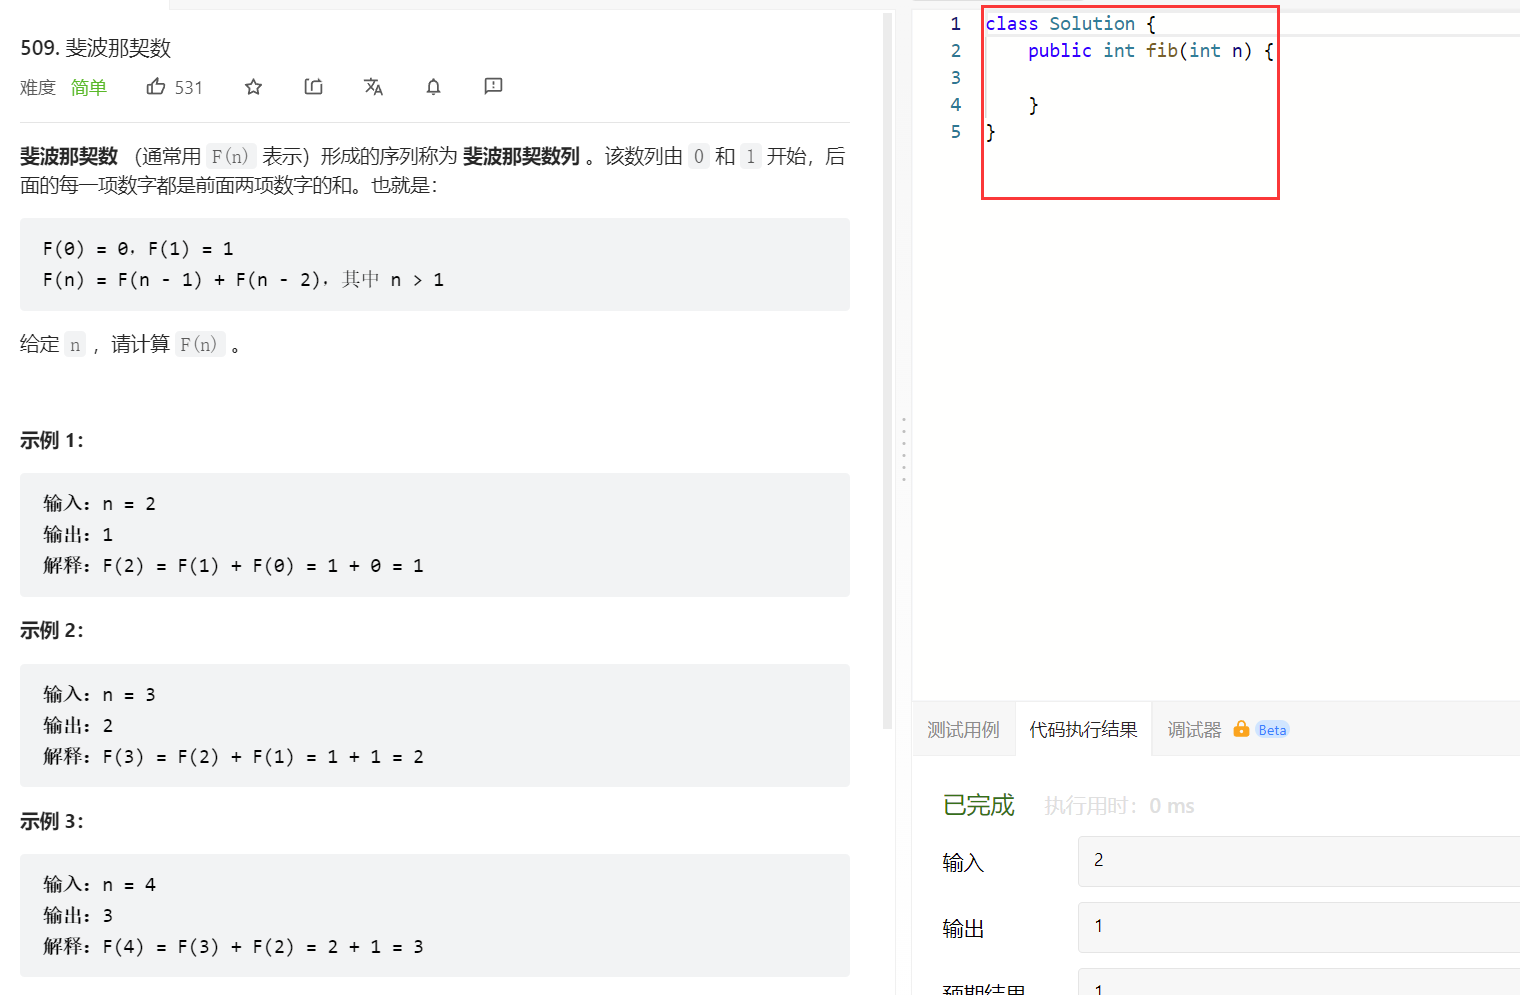Click the lock icon beside 调试器
Image resolution: width=1520 pixels, height=995 pixels.
pos(1241,729)
